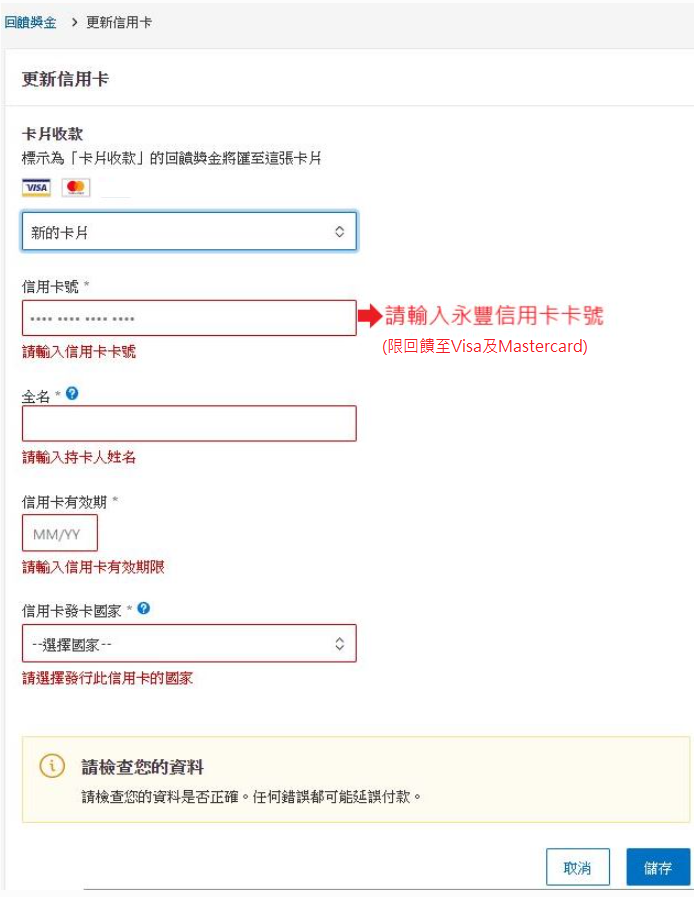Expand the --選擇國家-- country dropdown

tap(188, 644)
